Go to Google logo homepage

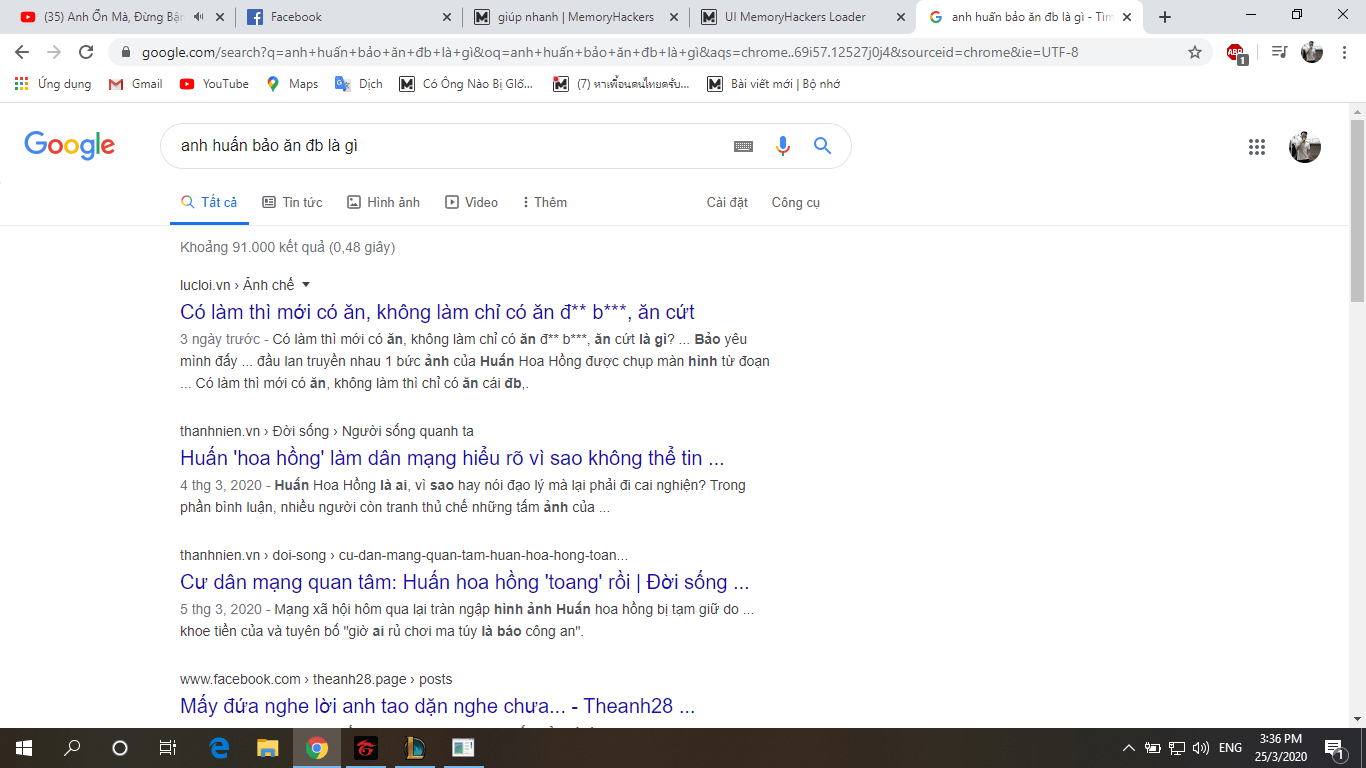(x=70, y=146)
